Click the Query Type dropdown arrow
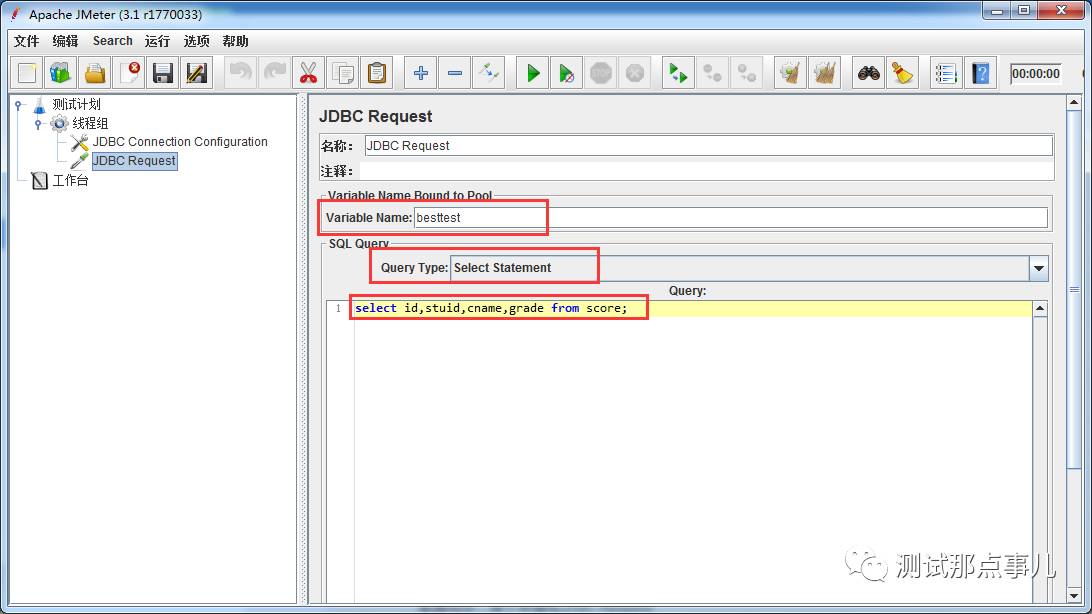 (x=1038, y=268)
